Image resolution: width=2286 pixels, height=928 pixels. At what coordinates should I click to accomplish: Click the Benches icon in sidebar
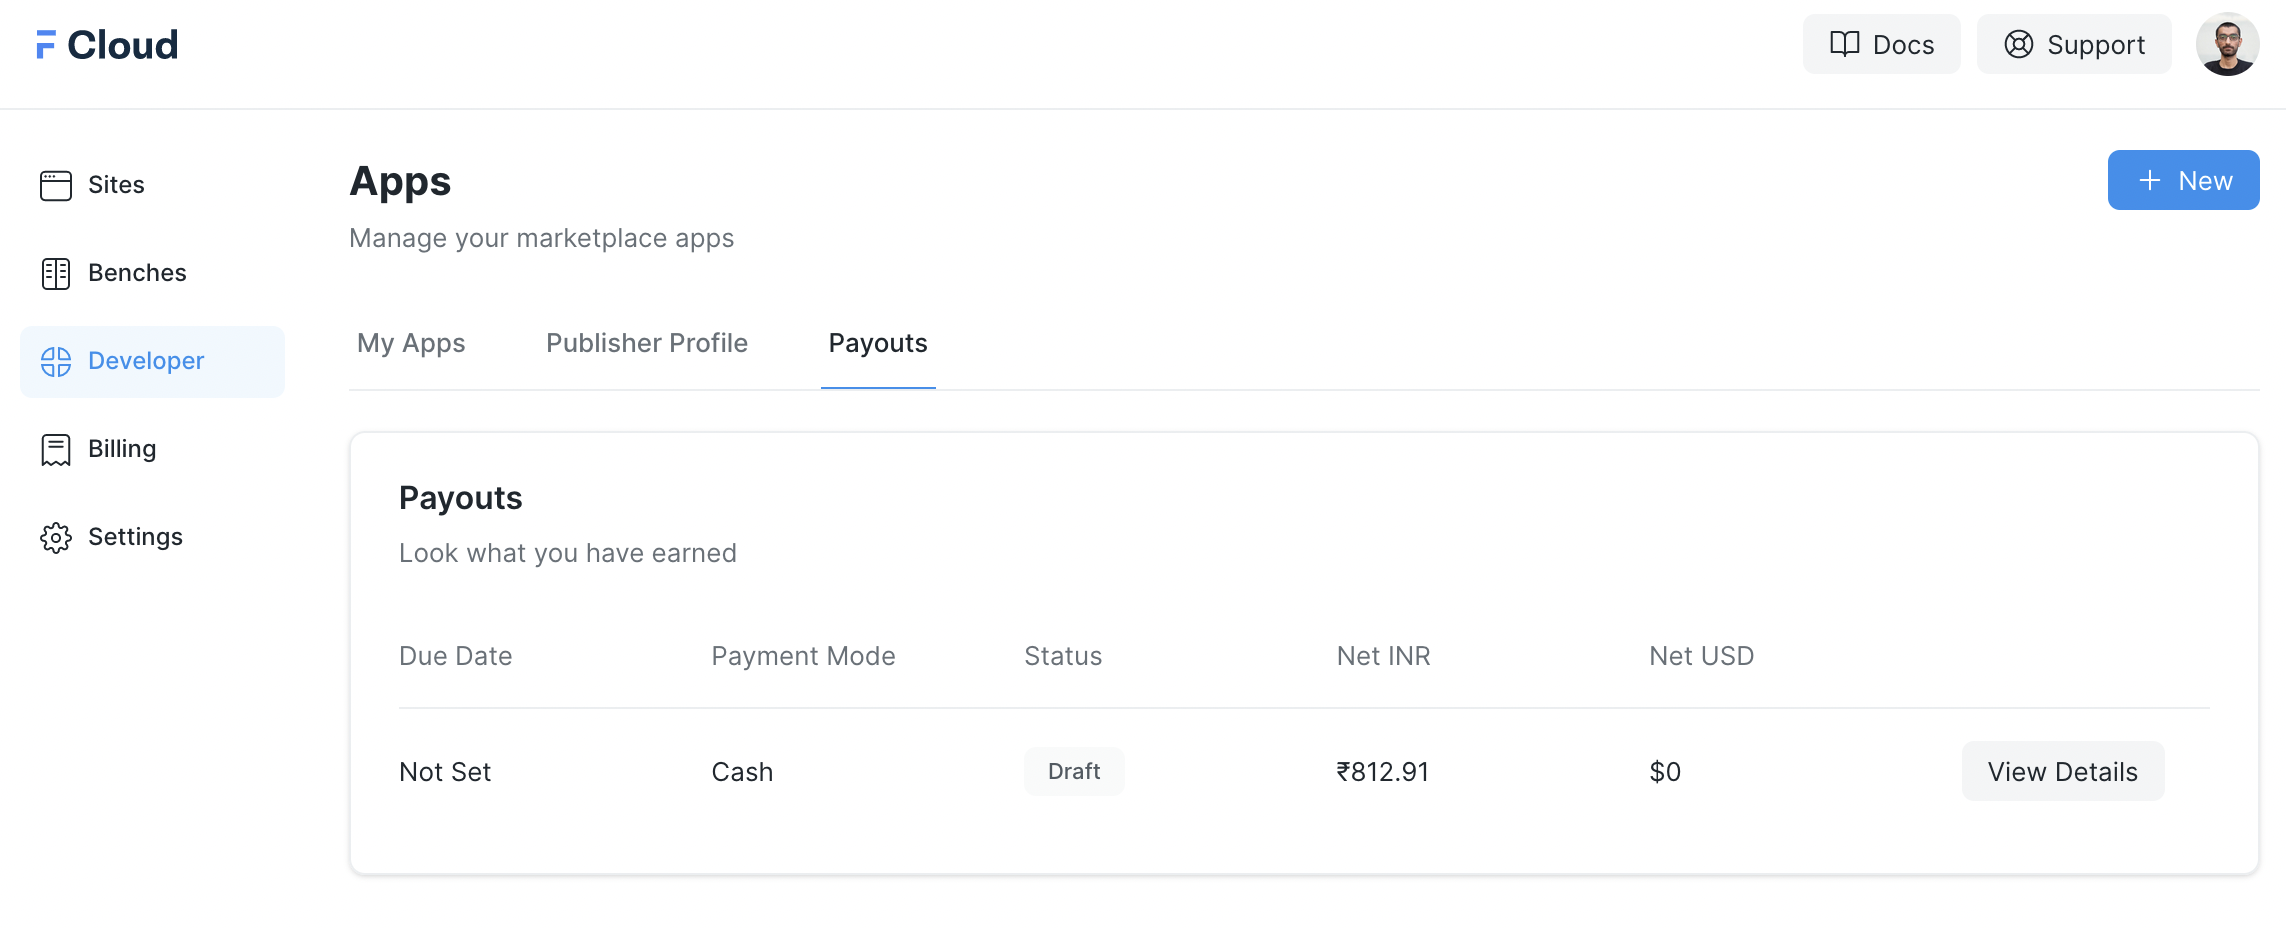coord(56,273)
